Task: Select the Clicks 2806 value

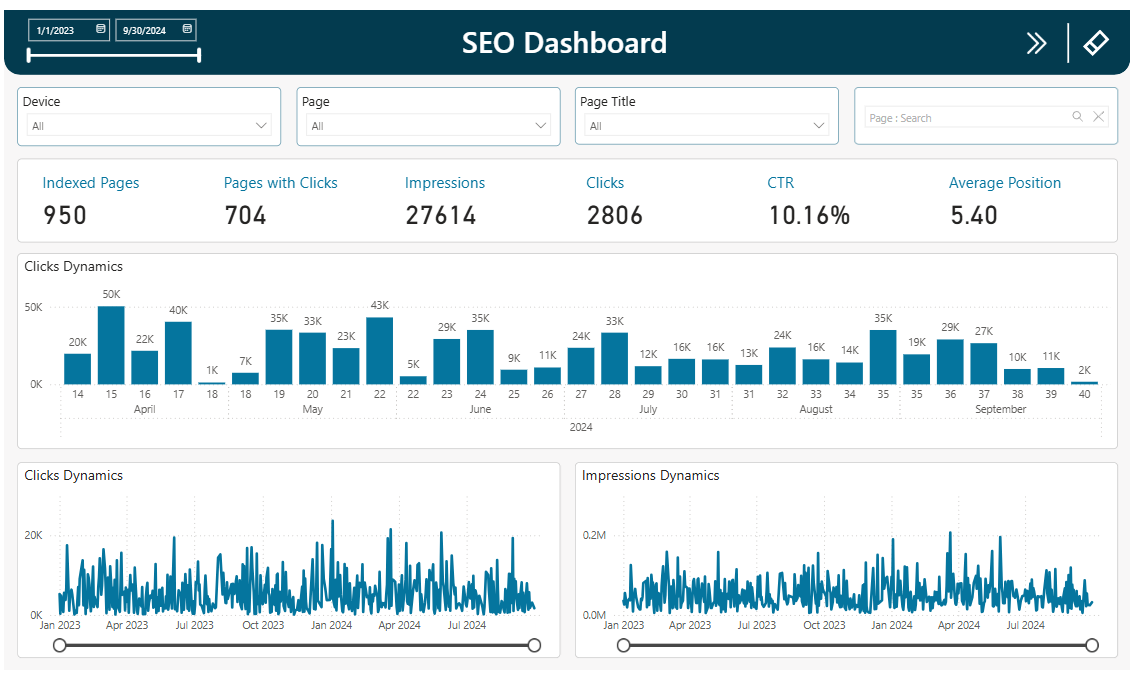Action: coord(615,215)
